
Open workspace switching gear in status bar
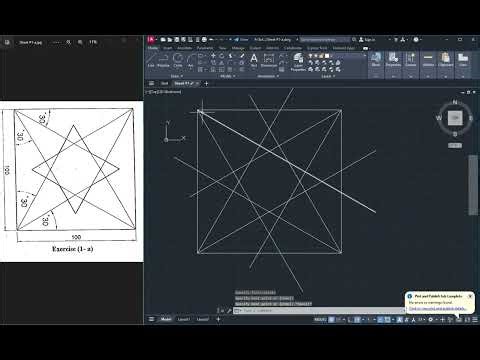tap(431, 319)
